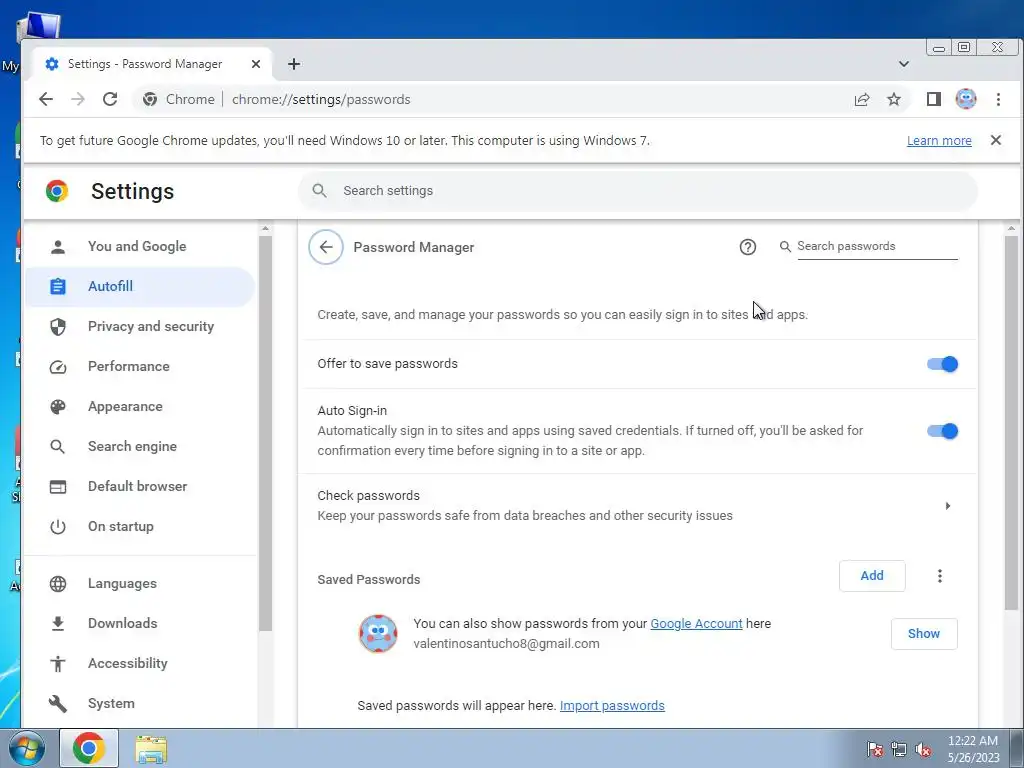Image resolution: width=1024 pixels, height=768 pixels.
Task: Click the account avatar next to valentinosantucho8@gmail.com
Action: (378, 633)
